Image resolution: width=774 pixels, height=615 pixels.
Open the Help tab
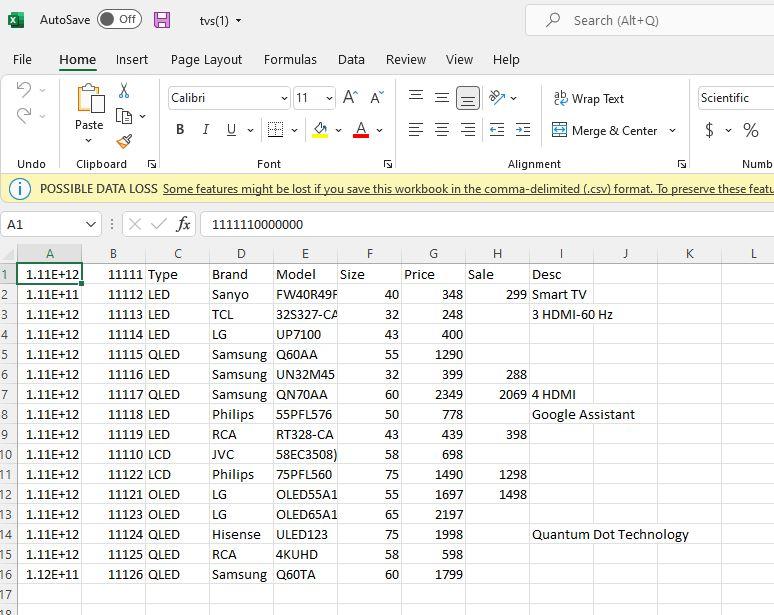506,60
